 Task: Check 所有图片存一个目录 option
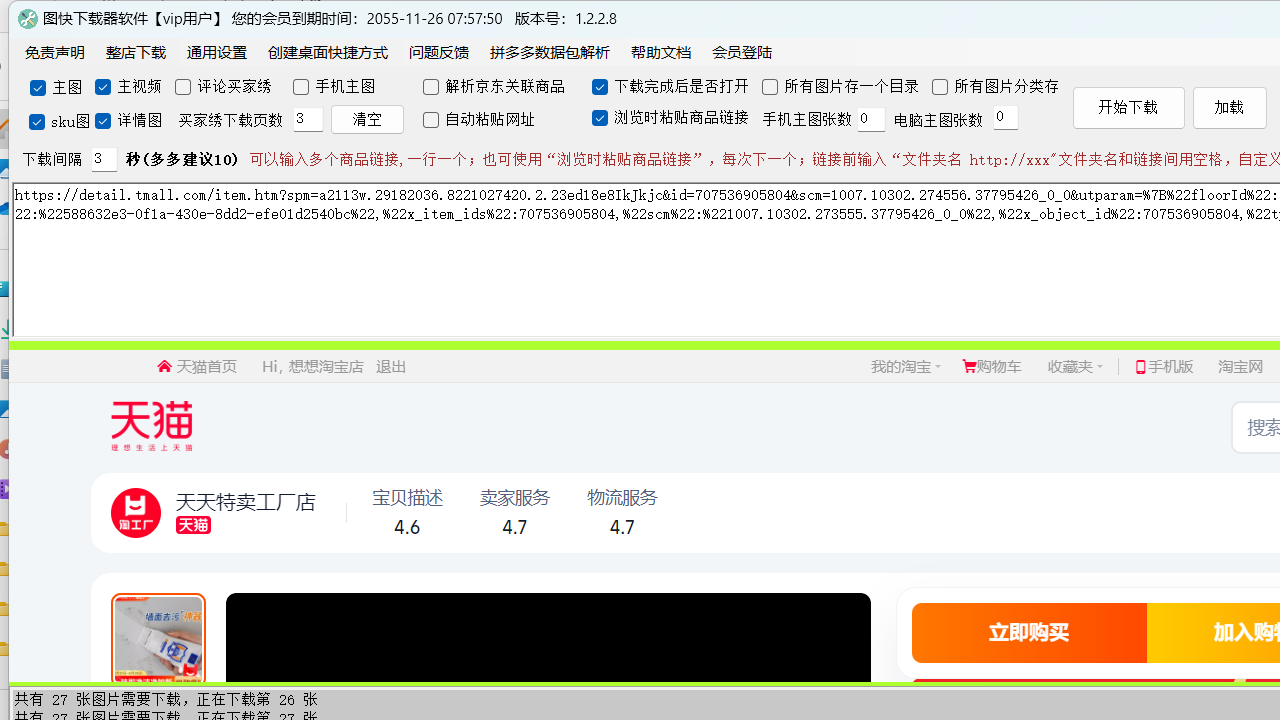pyautogui.click(x=770, y=87)
